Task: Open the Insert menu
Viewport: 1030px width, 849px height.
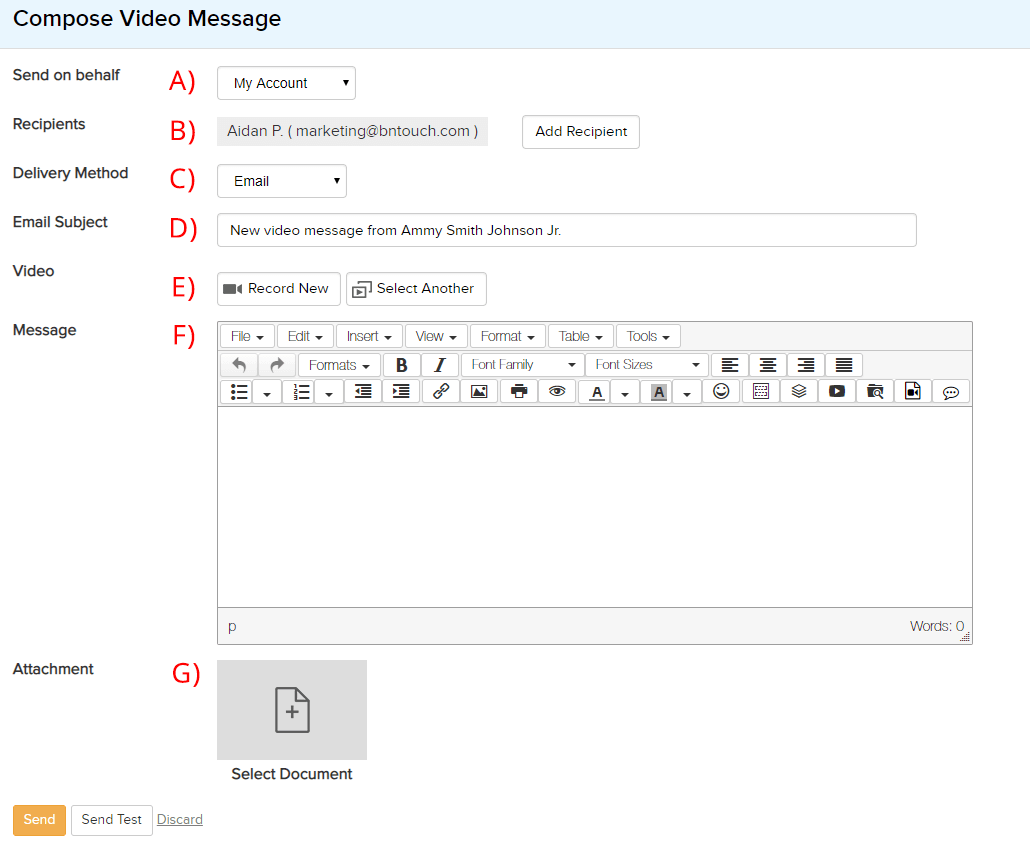Action: pos(369,336)
